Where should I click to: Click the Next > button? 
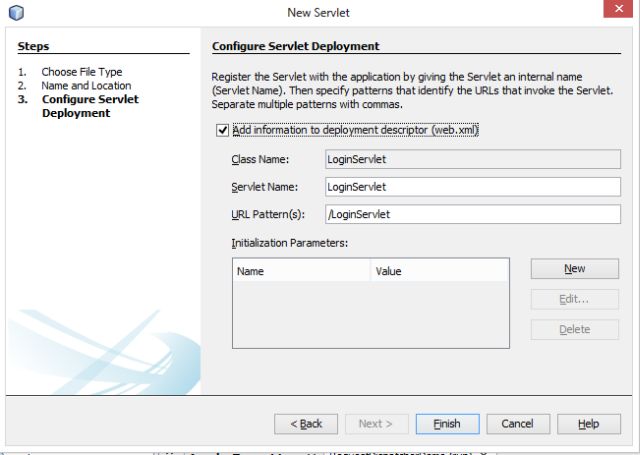click(x=375, y=424)
